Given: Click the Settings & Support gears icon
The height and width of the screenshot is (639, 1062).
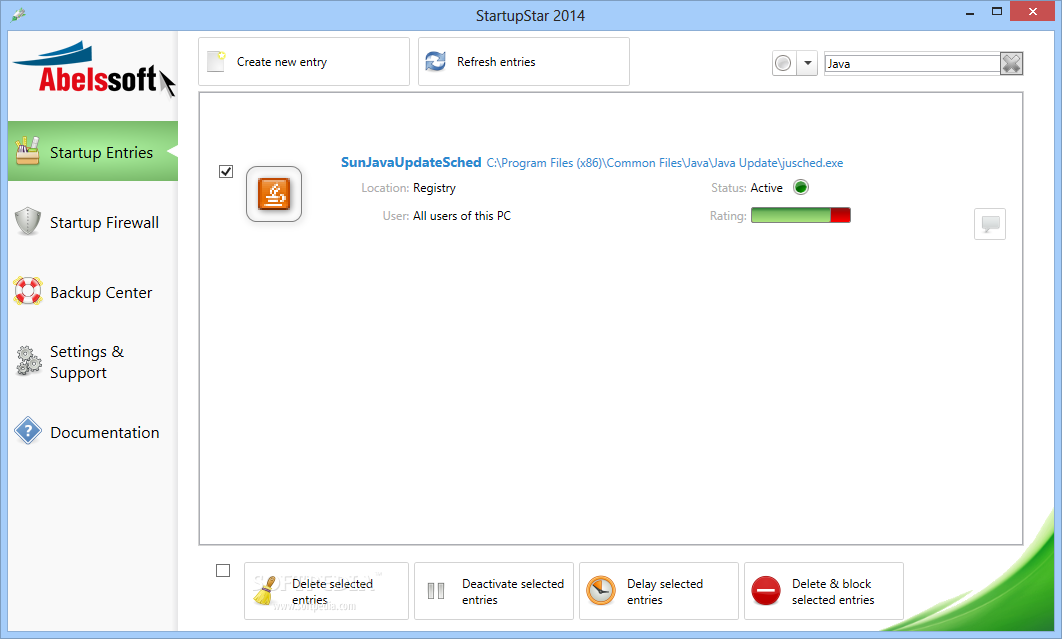Looking at the screenshot, I should tap(28, 360).
